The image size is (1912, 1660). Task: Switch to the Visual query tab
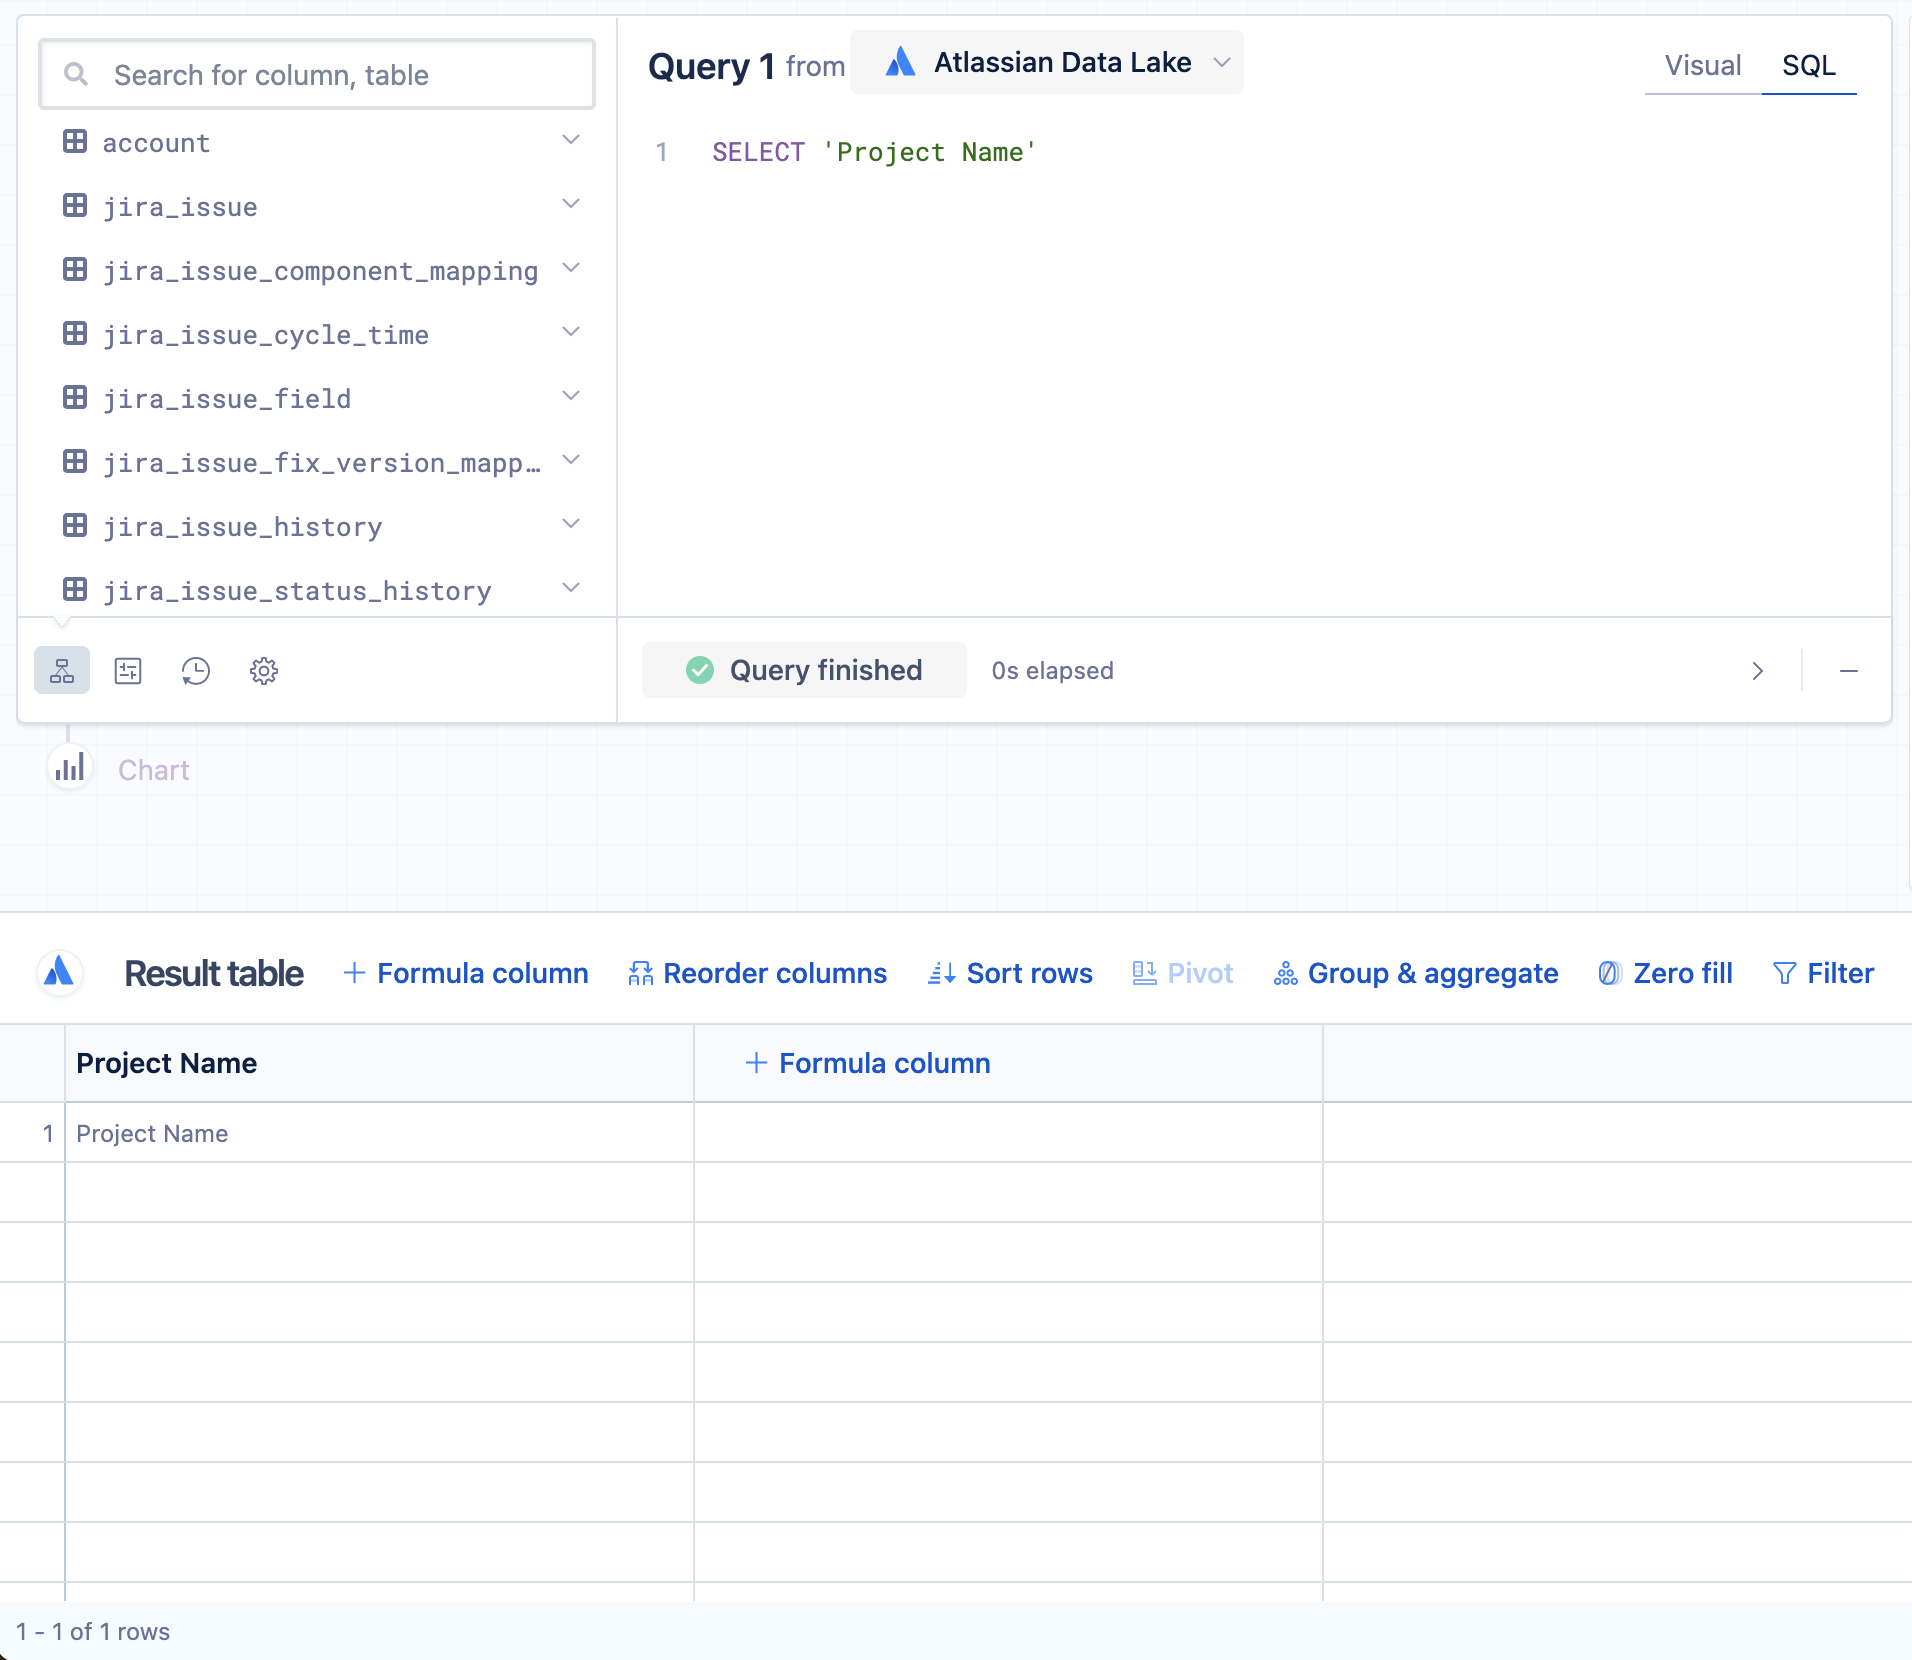point(1703,66)
